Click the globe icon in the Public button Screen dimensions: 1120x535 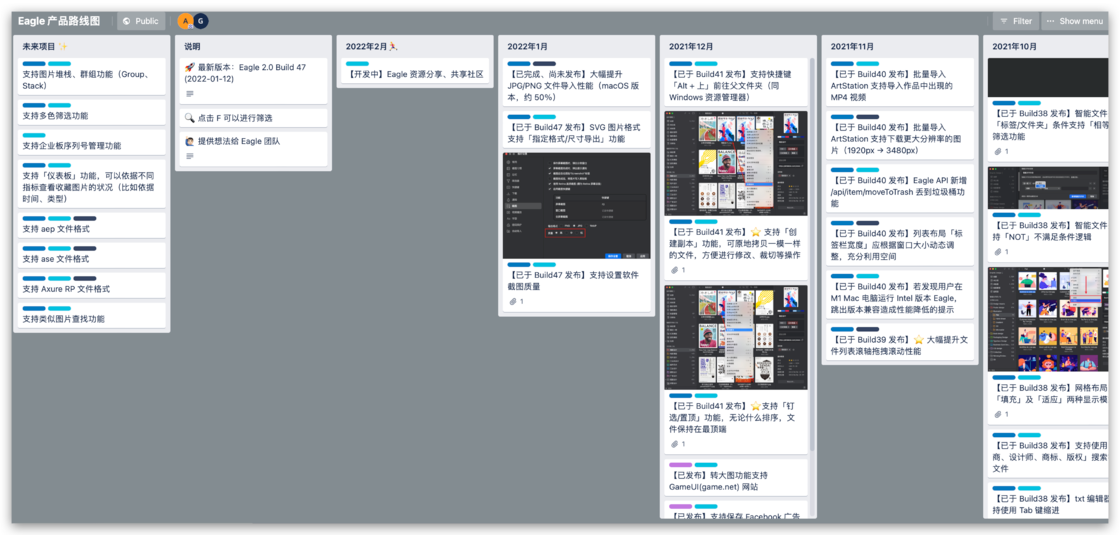126,21
